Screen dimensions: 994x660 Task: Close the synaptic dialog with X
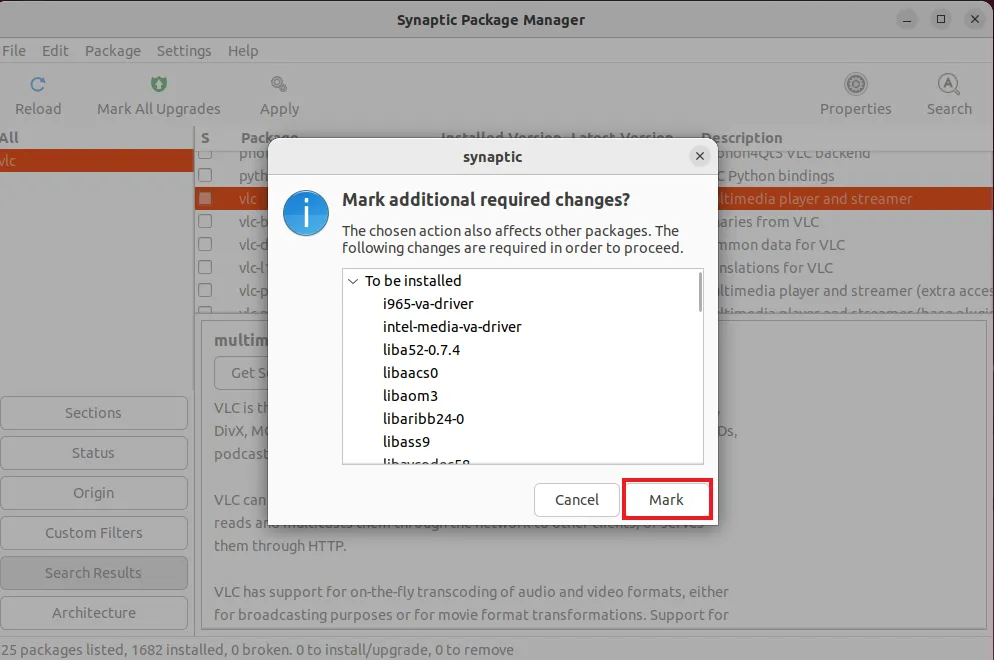click(x=699, y=156)
